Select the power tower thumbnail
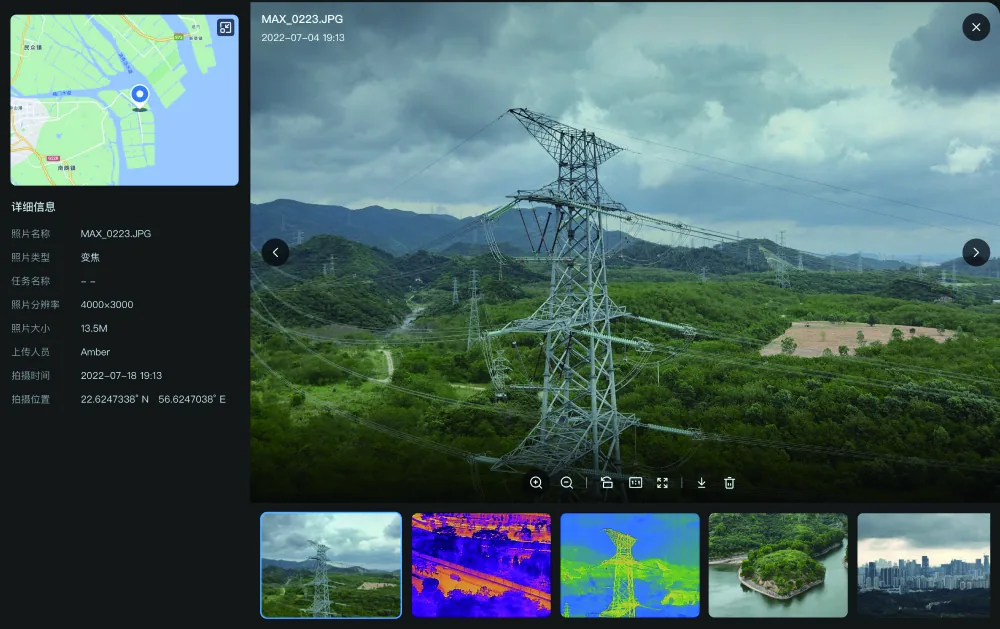1000x629 pixels. [331, 565]
